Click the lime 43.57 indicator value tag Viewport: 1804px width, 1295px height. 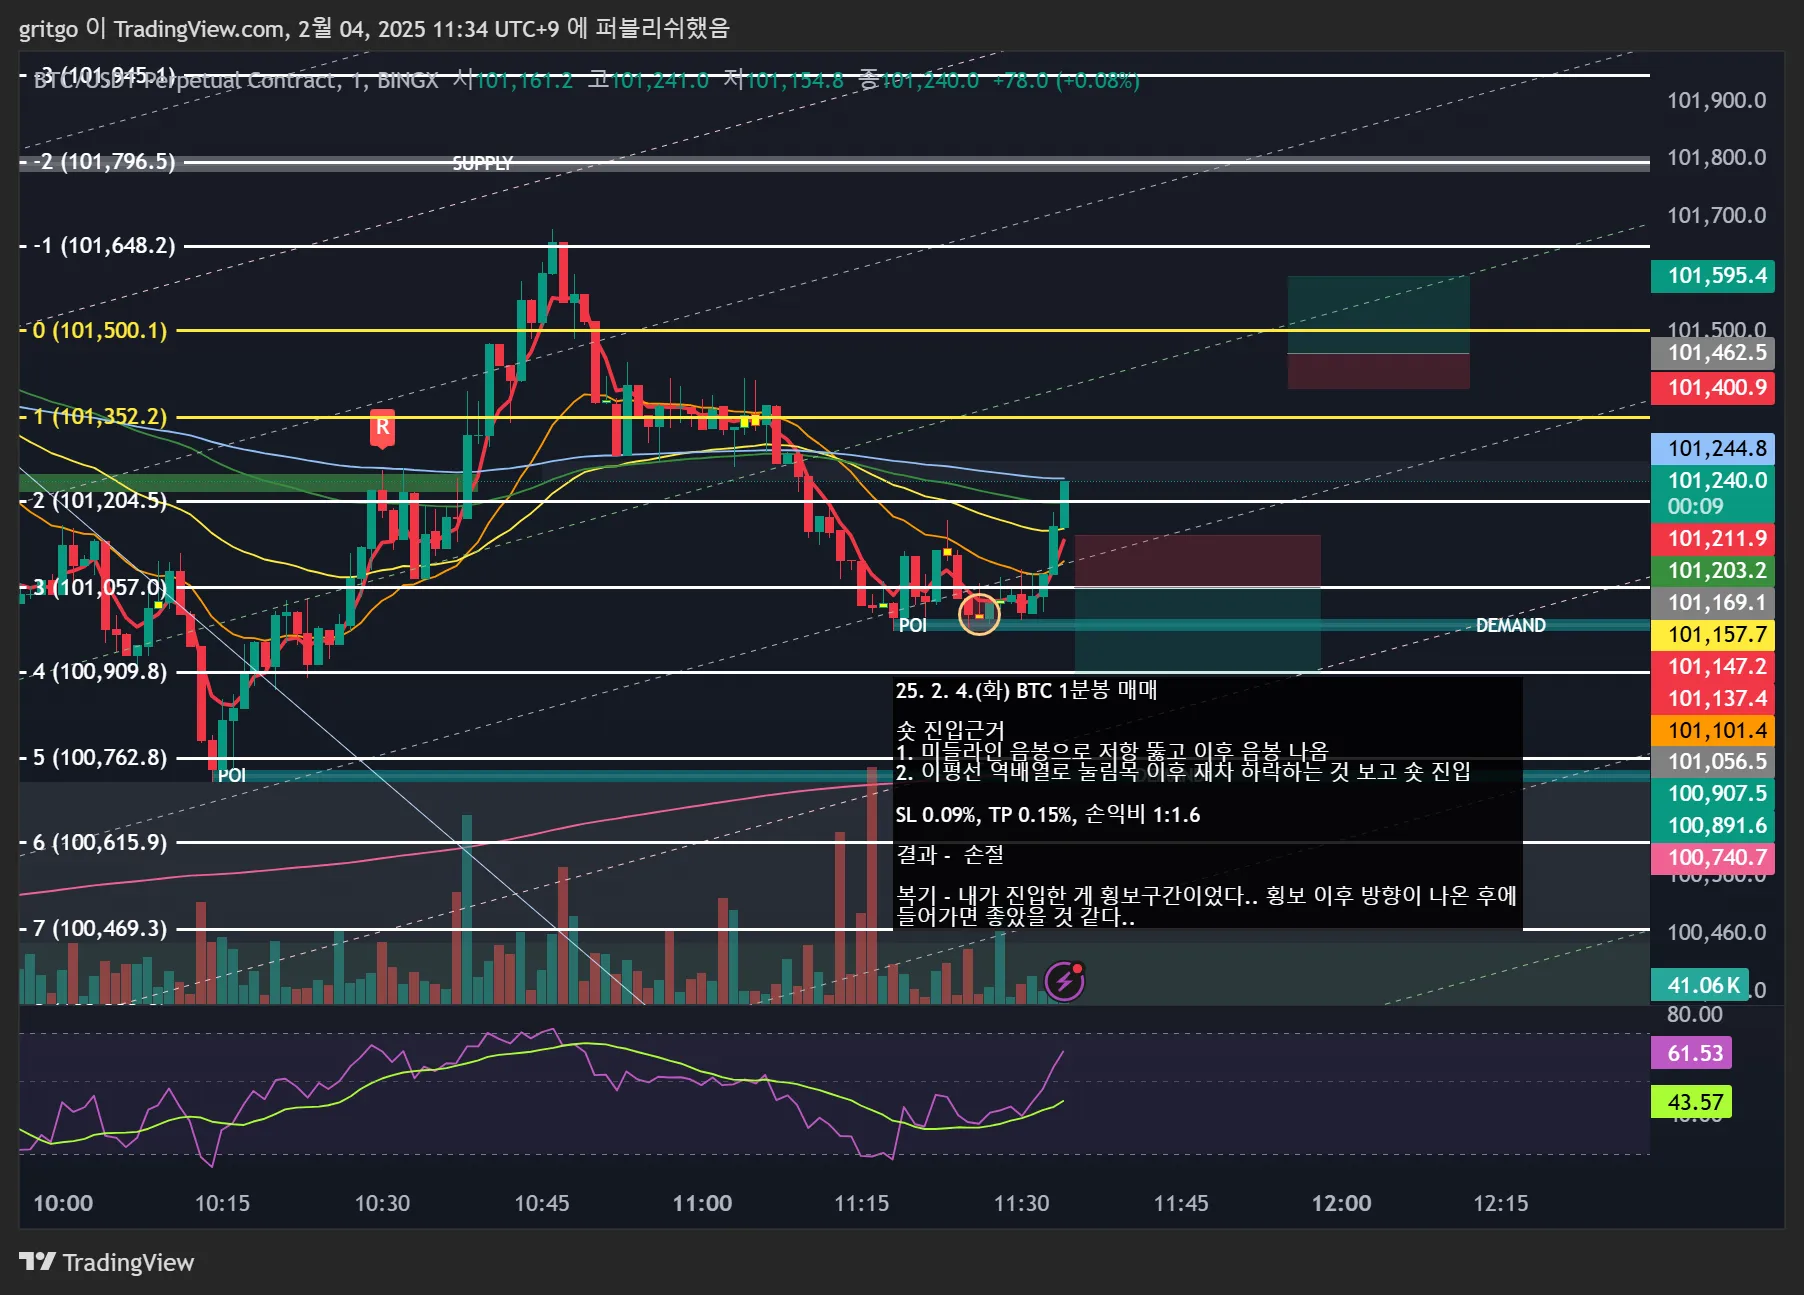coord(1691,1102)
